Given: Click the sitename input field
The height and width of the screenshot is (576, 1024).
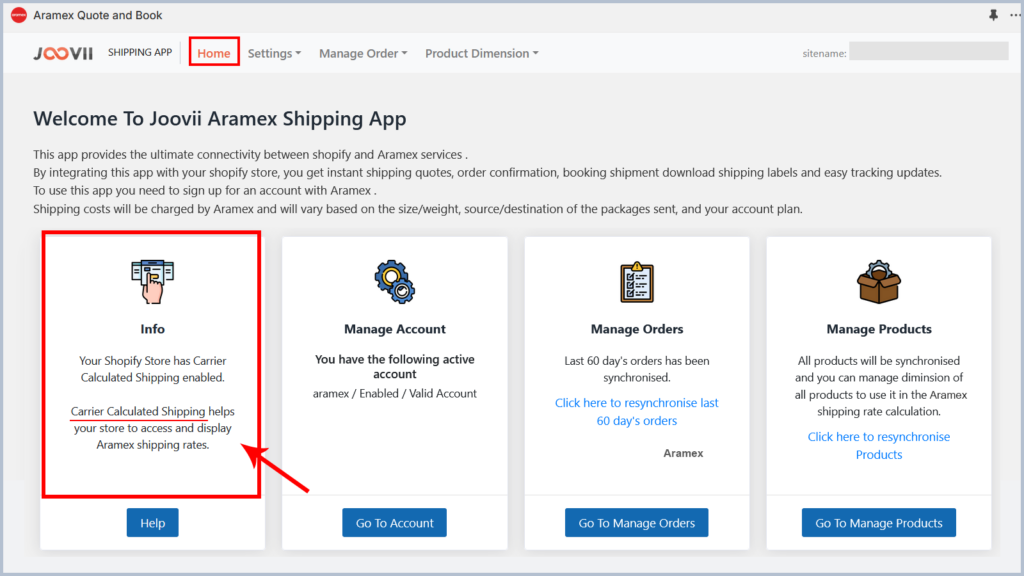Looking at the screenshot, I should (928, 50).
